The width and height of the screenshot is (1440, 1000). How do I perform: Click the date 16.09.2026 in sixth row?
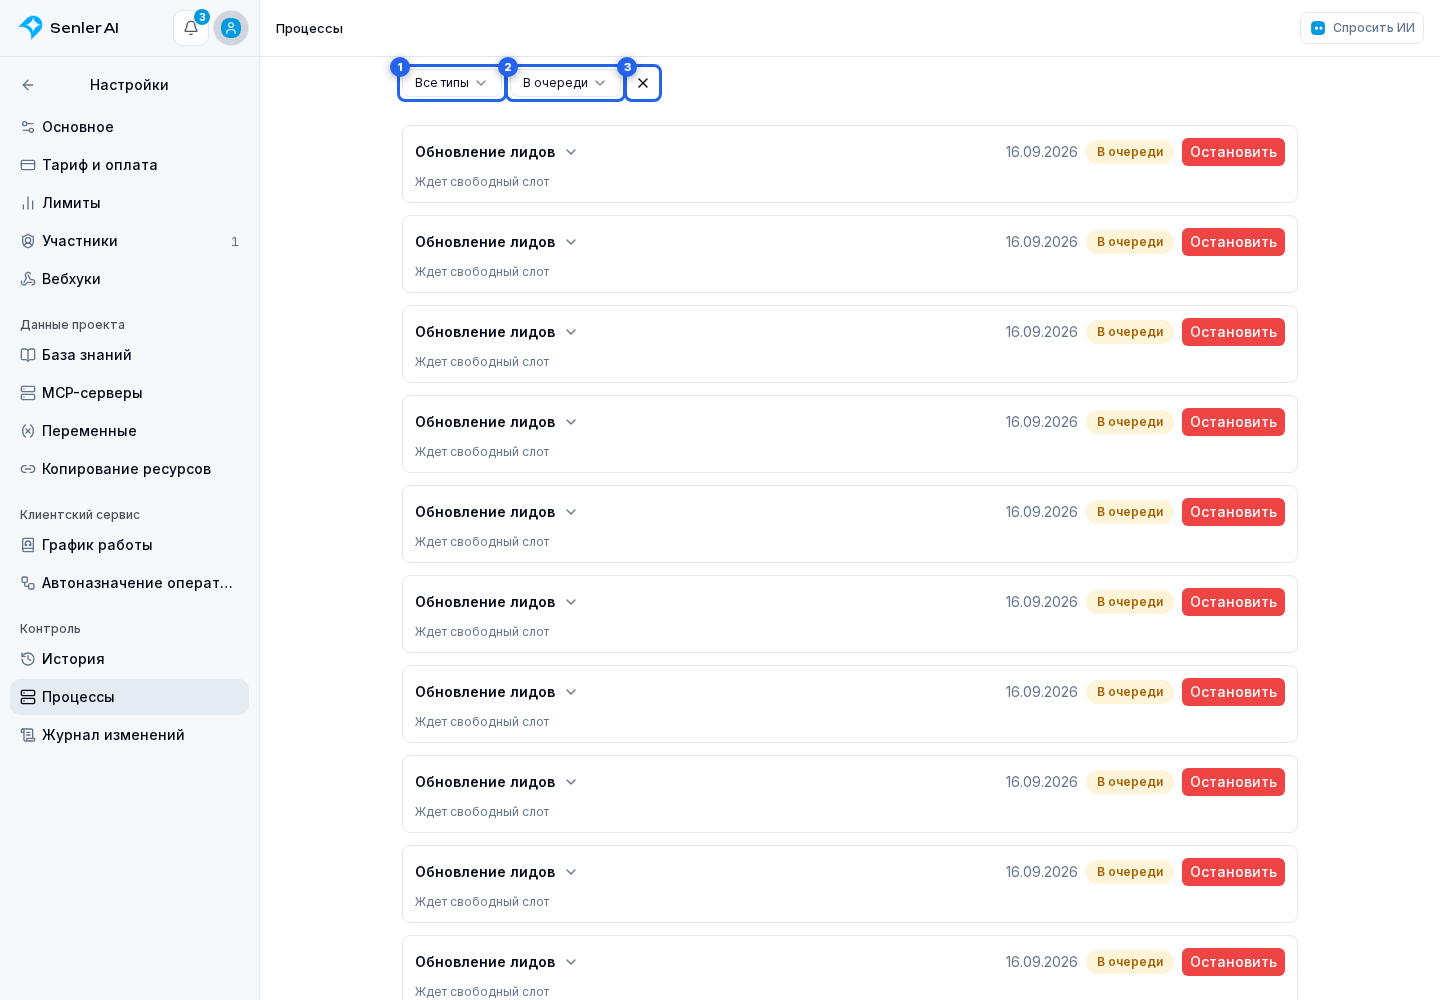pyautogui.click(x=1041, y=602)
